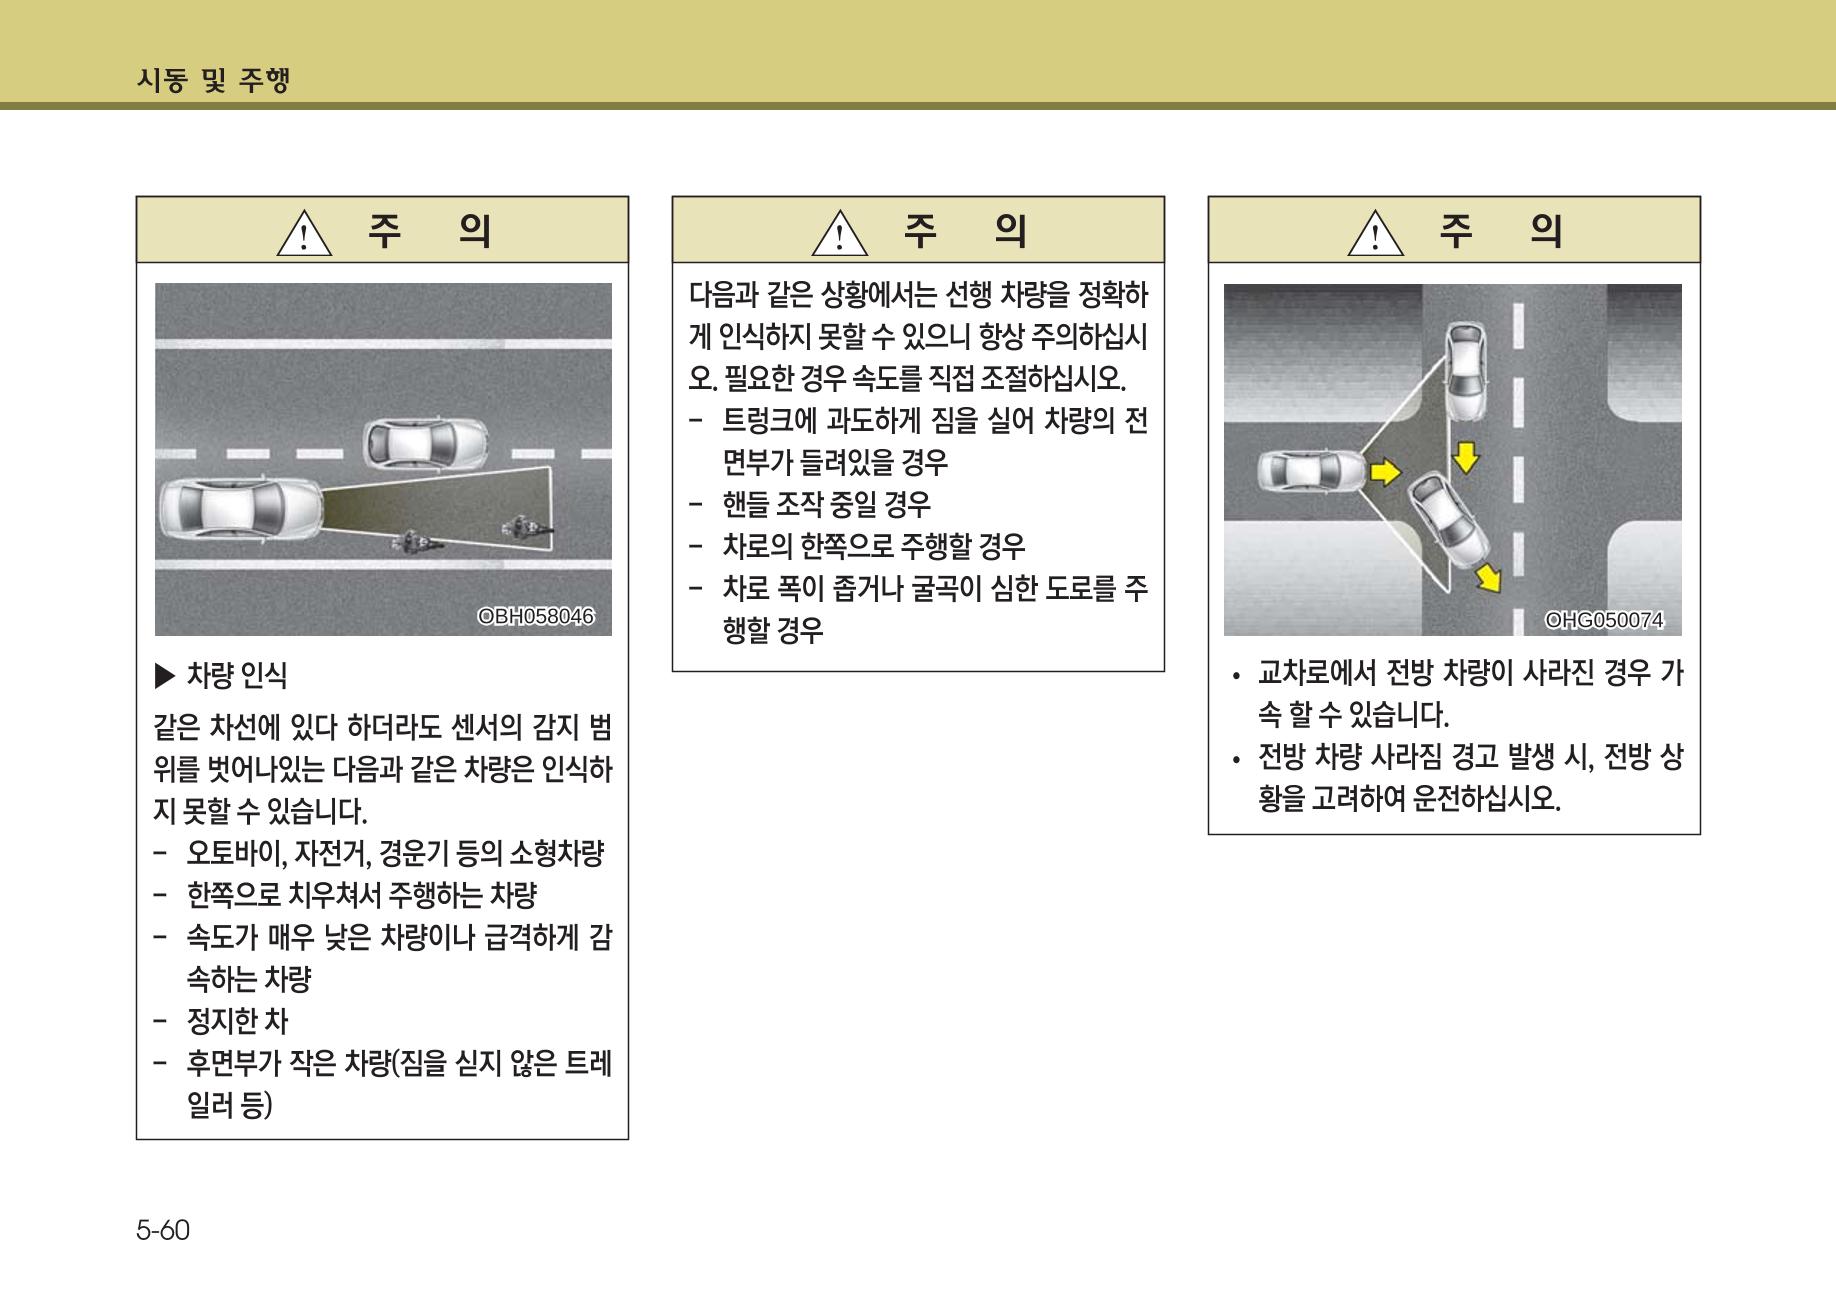Click the warning triangle in the right caution box
The image size is (1836, 1309).
coord(1377,233)
